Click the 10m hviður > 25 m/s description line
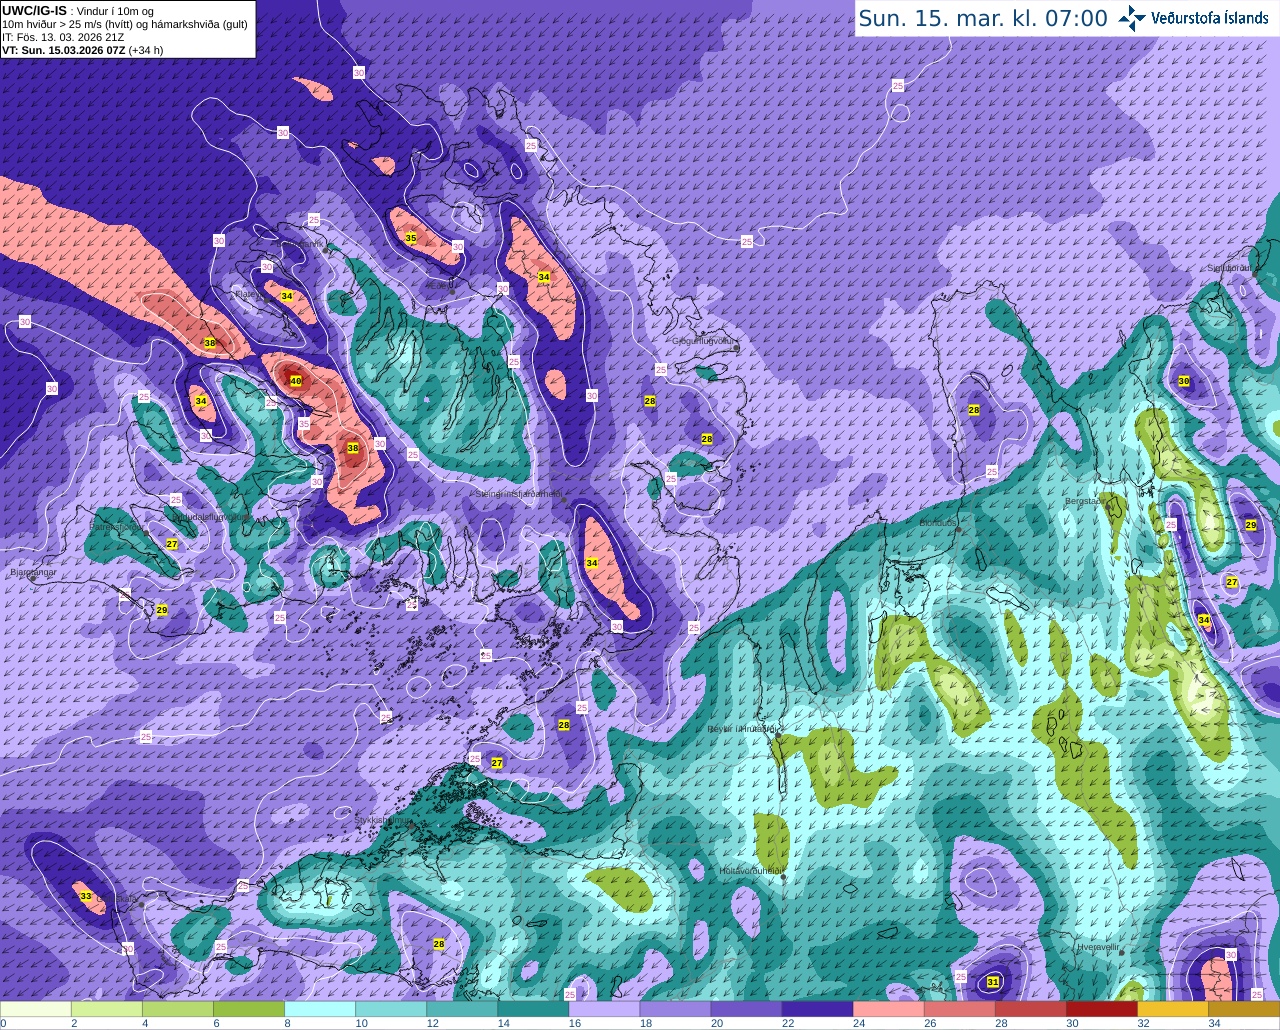The height and width of the screenshot is (1030, 1280). (125, 24)
